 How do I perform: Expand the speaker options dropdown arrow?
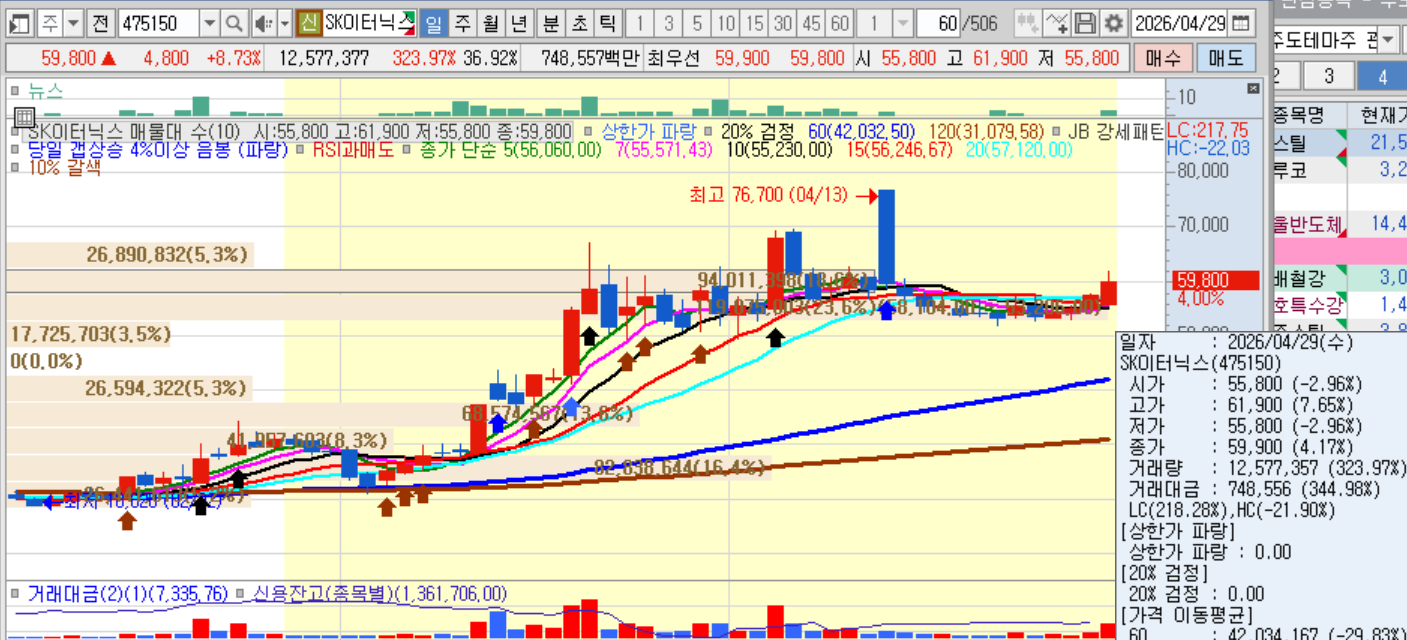(284, 22)
